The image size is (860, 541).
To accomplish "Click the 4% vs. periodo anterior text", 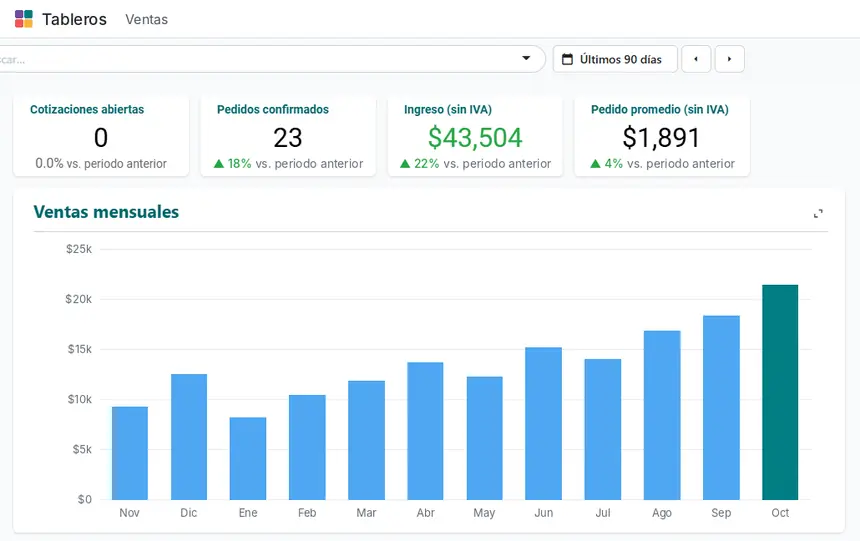I will (662, 164).
